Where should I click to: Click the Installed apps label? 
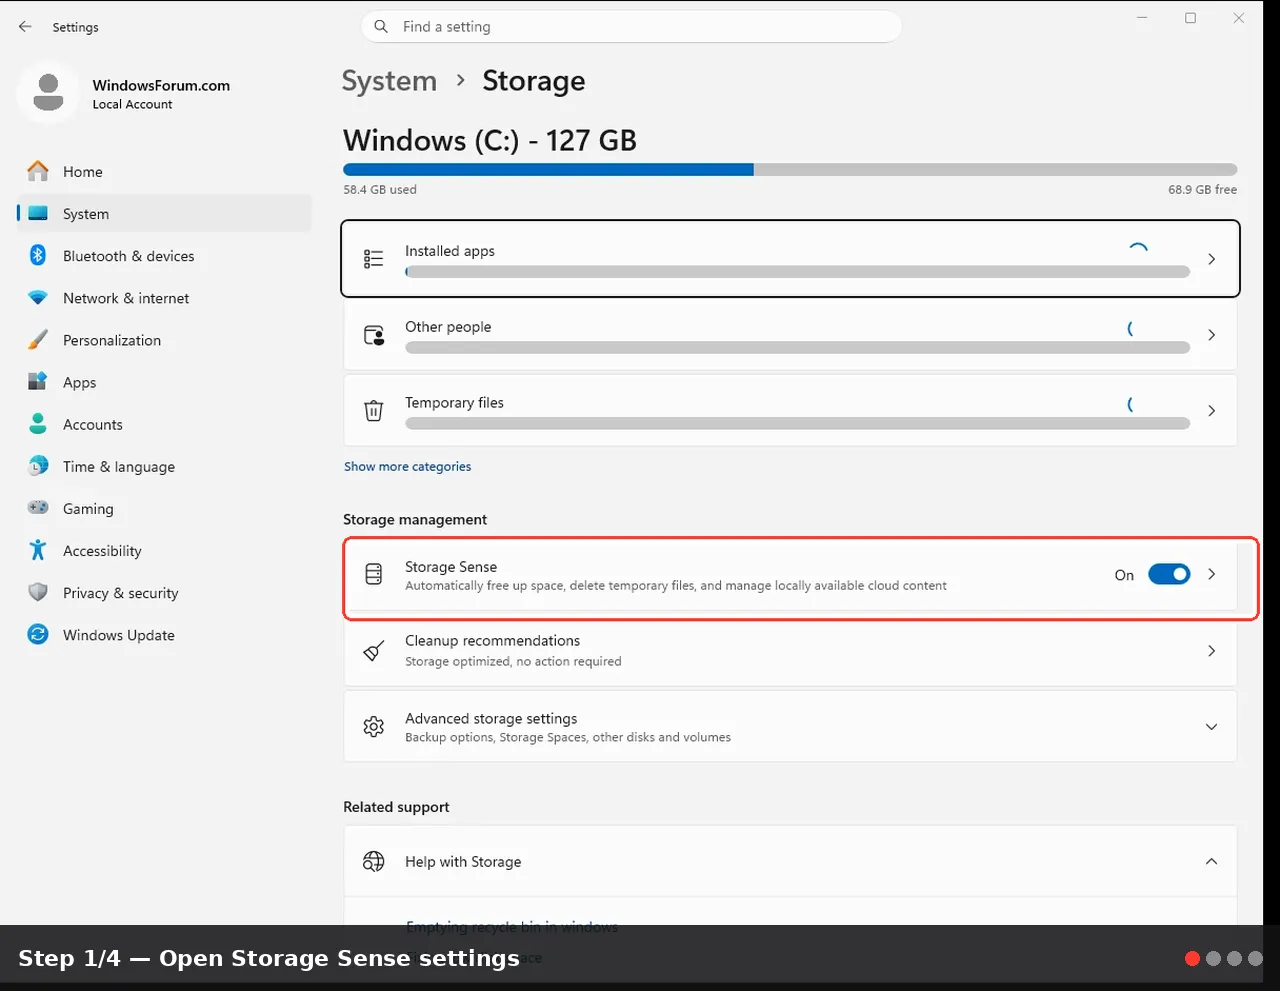450,251
